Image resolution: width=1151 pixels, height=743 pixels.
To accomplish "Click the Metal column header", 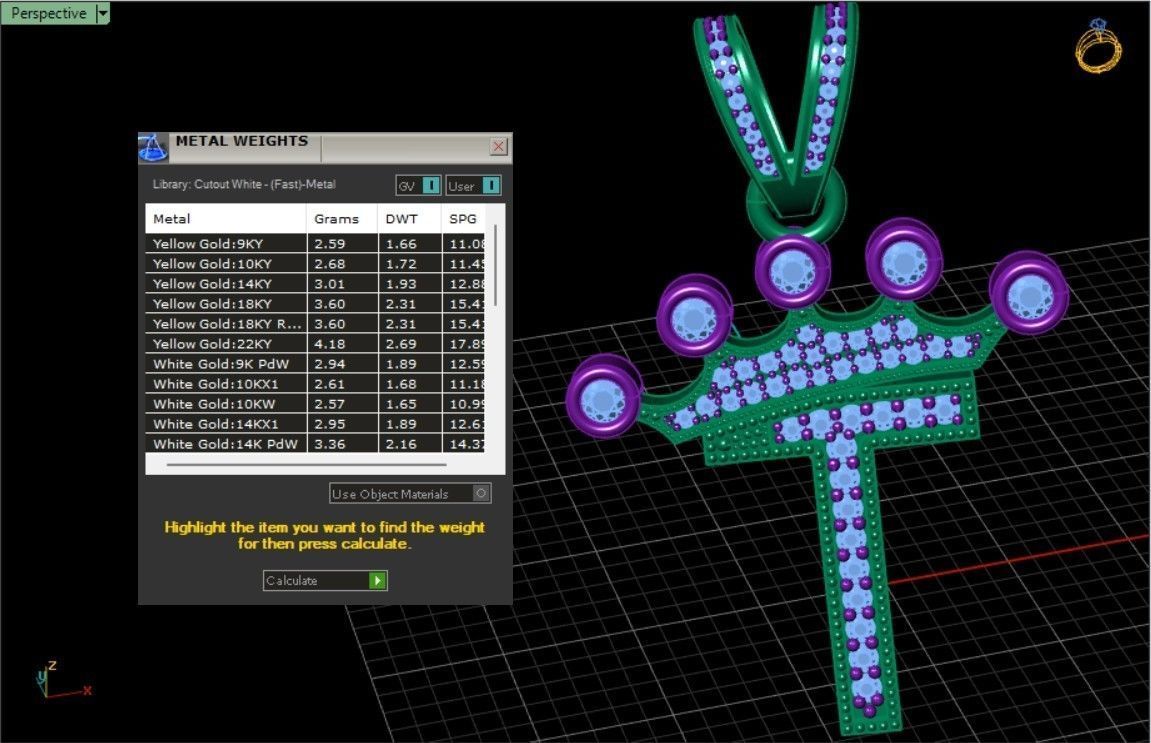I will pyautogui.click(x=225, y=219).
